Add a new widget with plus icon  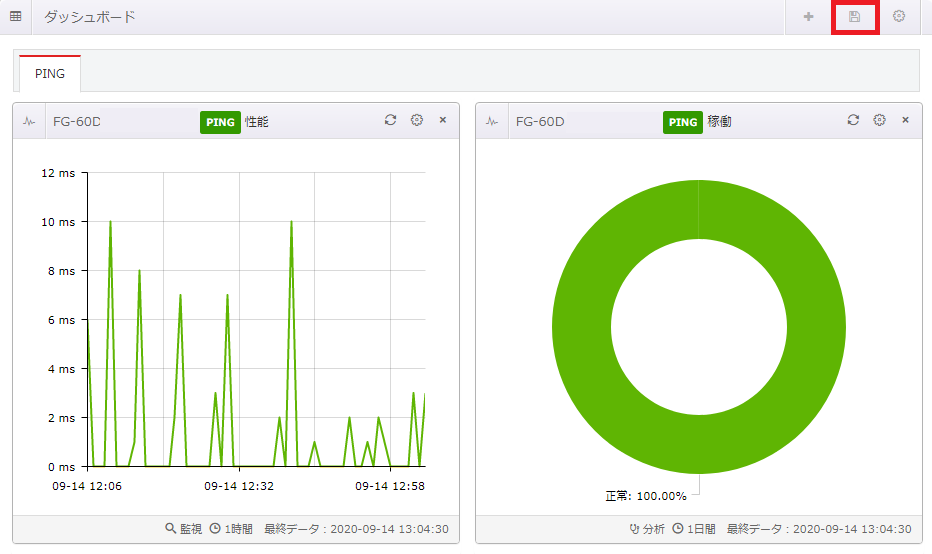(x=808, y=17)
